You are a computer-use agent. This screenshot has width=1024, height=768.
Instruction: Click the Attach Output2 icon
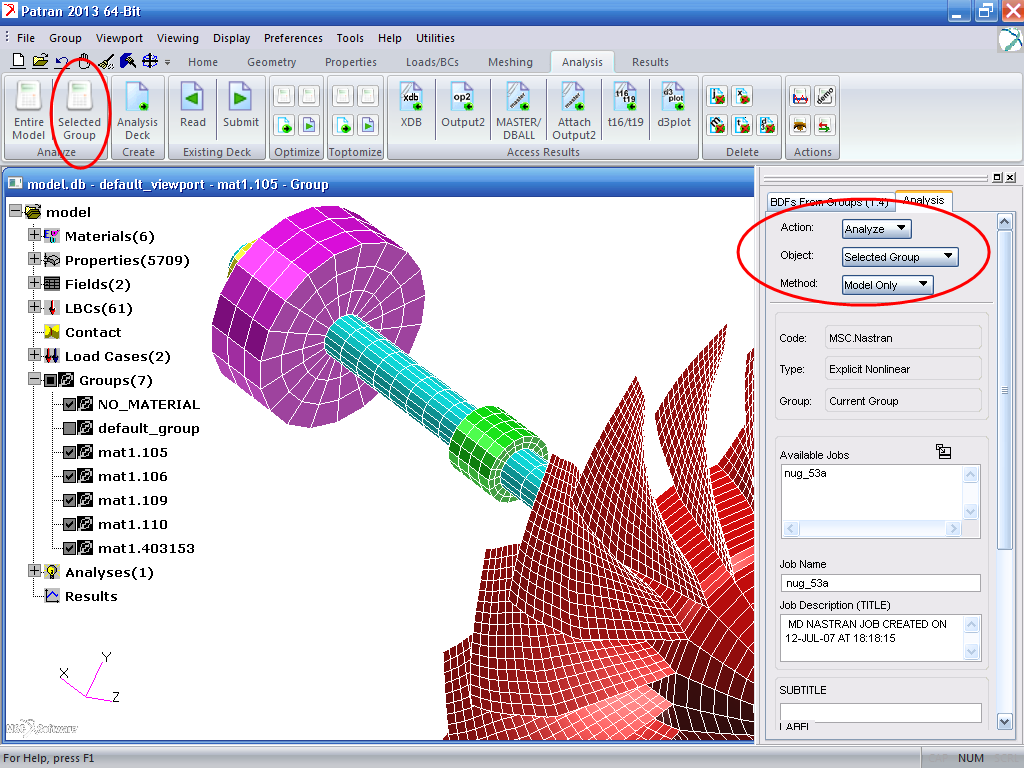click(x=573, y=110)
